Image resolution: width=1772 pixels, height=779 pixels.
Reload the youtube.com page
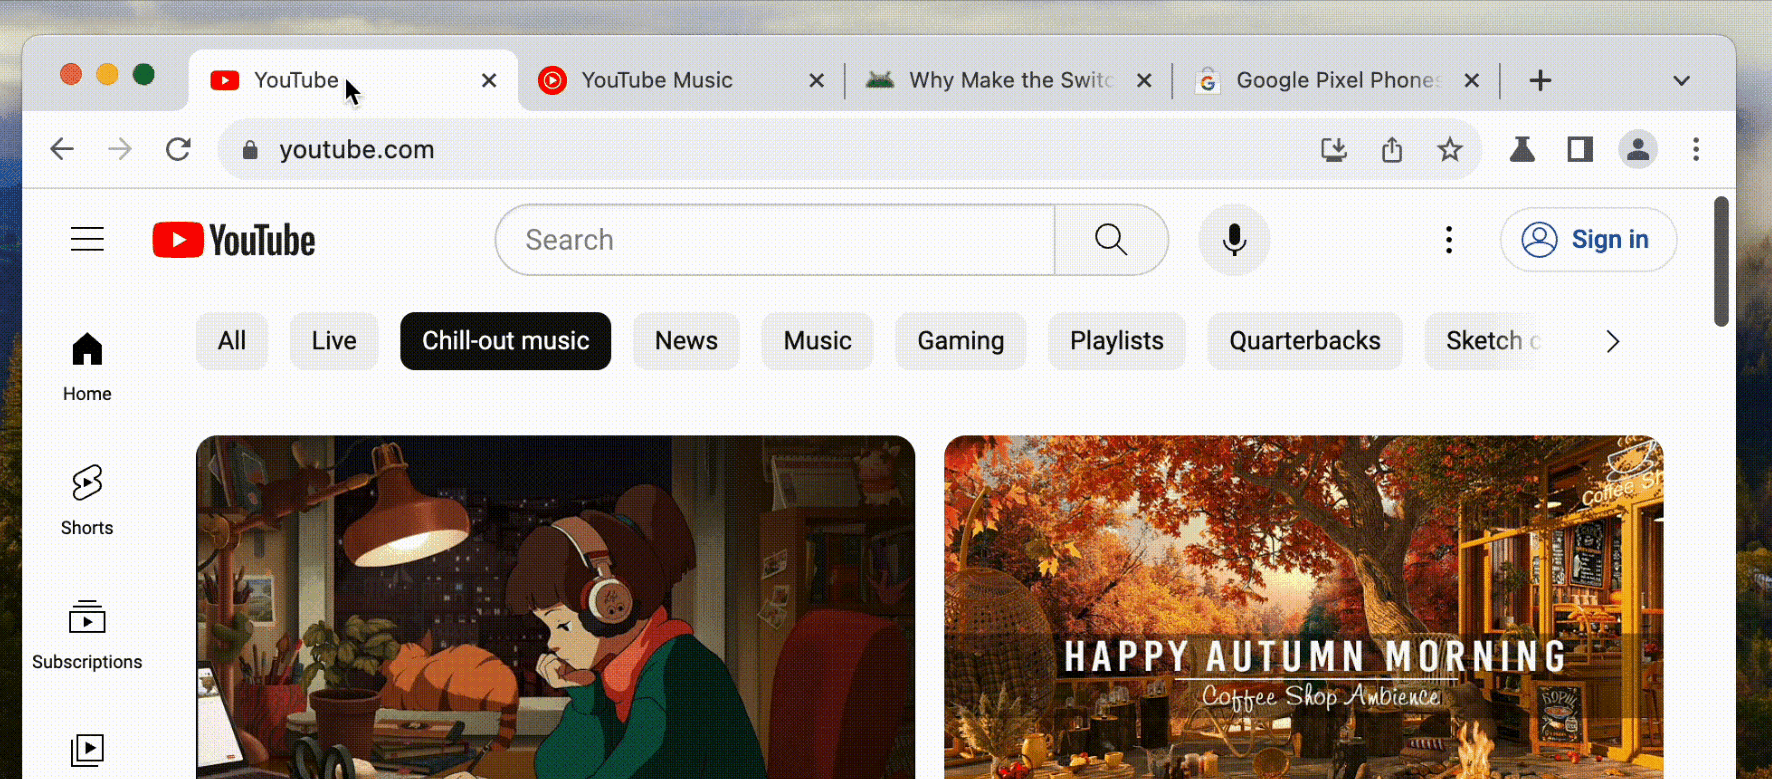point(178,149)
